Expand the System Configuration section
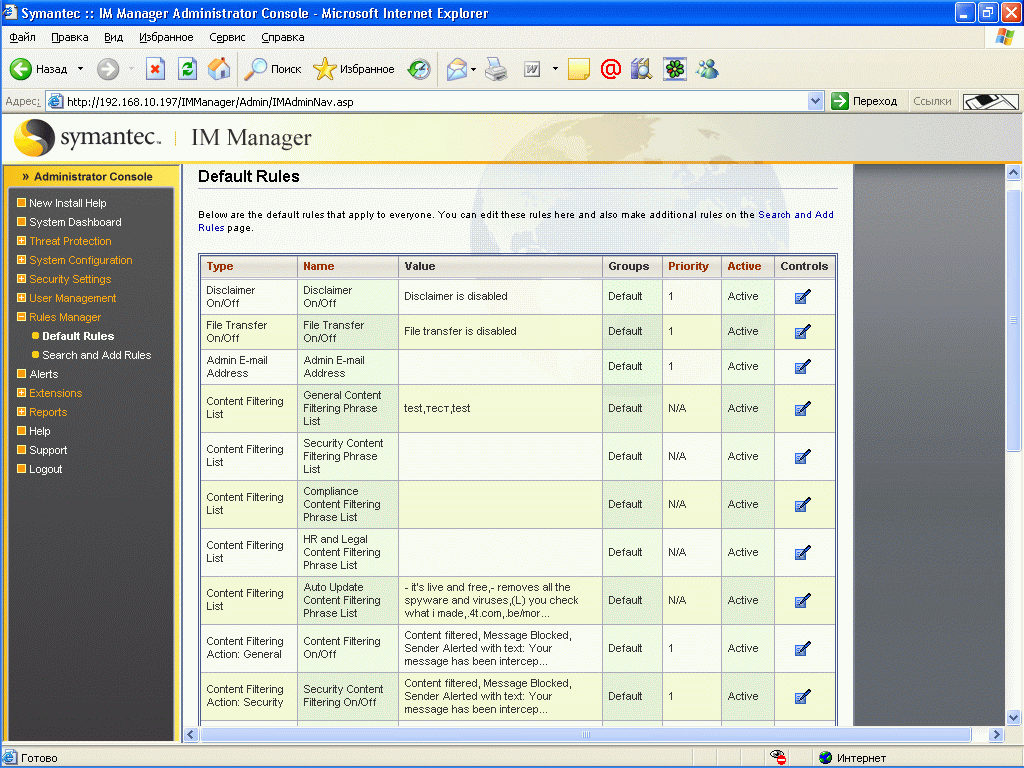This screenshot has height=768, width=1024. [x=80, y=260]
